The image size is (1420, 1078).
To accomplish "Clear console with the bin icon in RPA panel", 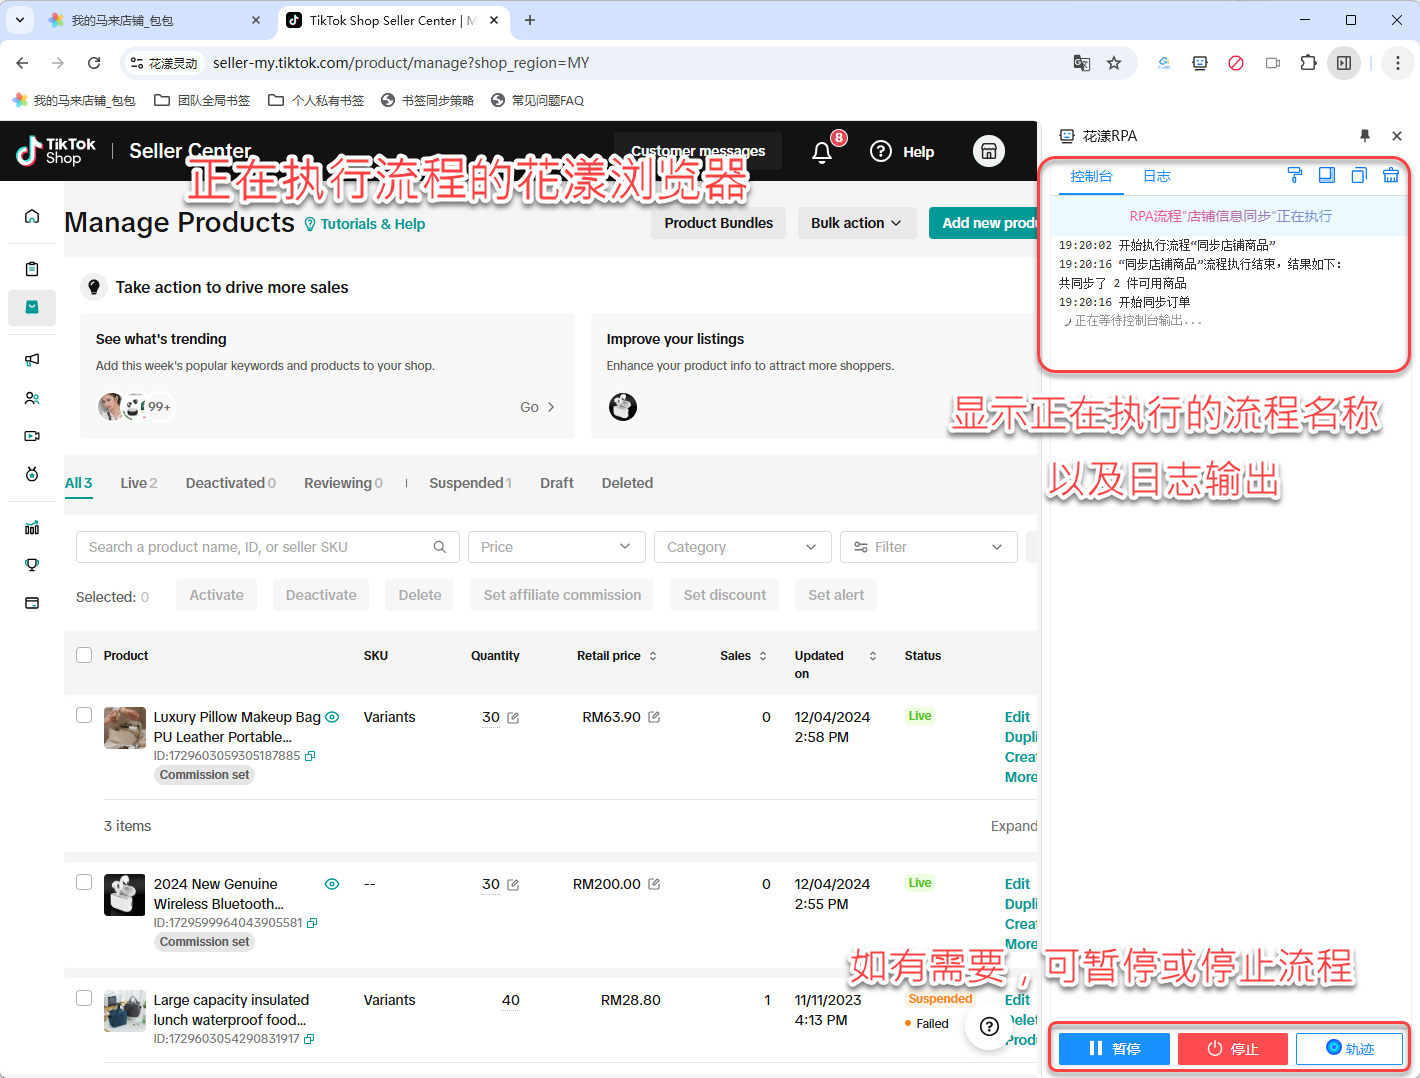I will point(1391,175).
